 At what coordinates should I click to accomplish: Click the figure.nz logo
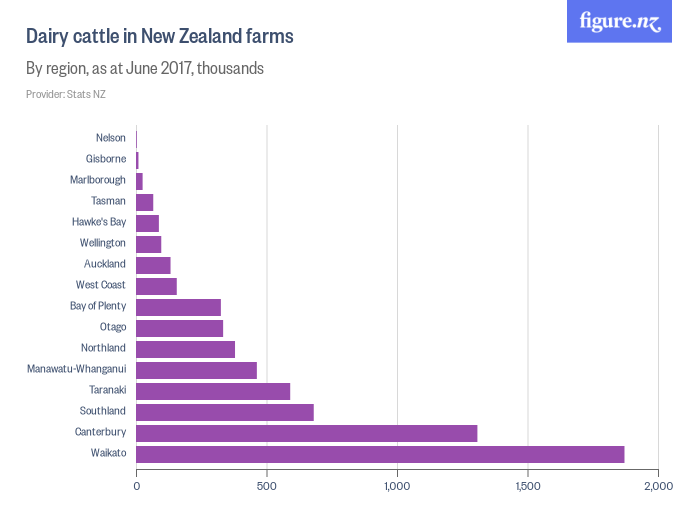(619, 22)
